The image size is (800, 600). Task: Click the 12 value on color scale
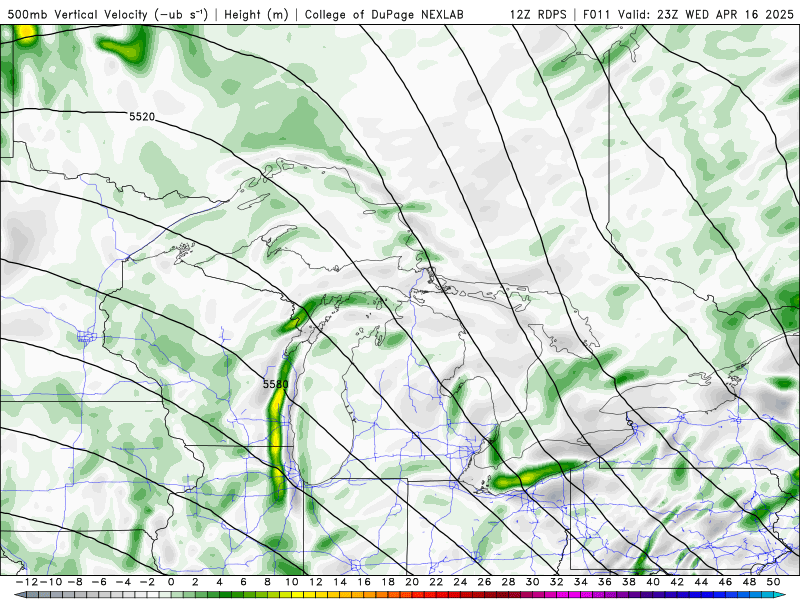click(x=316, y=582)
